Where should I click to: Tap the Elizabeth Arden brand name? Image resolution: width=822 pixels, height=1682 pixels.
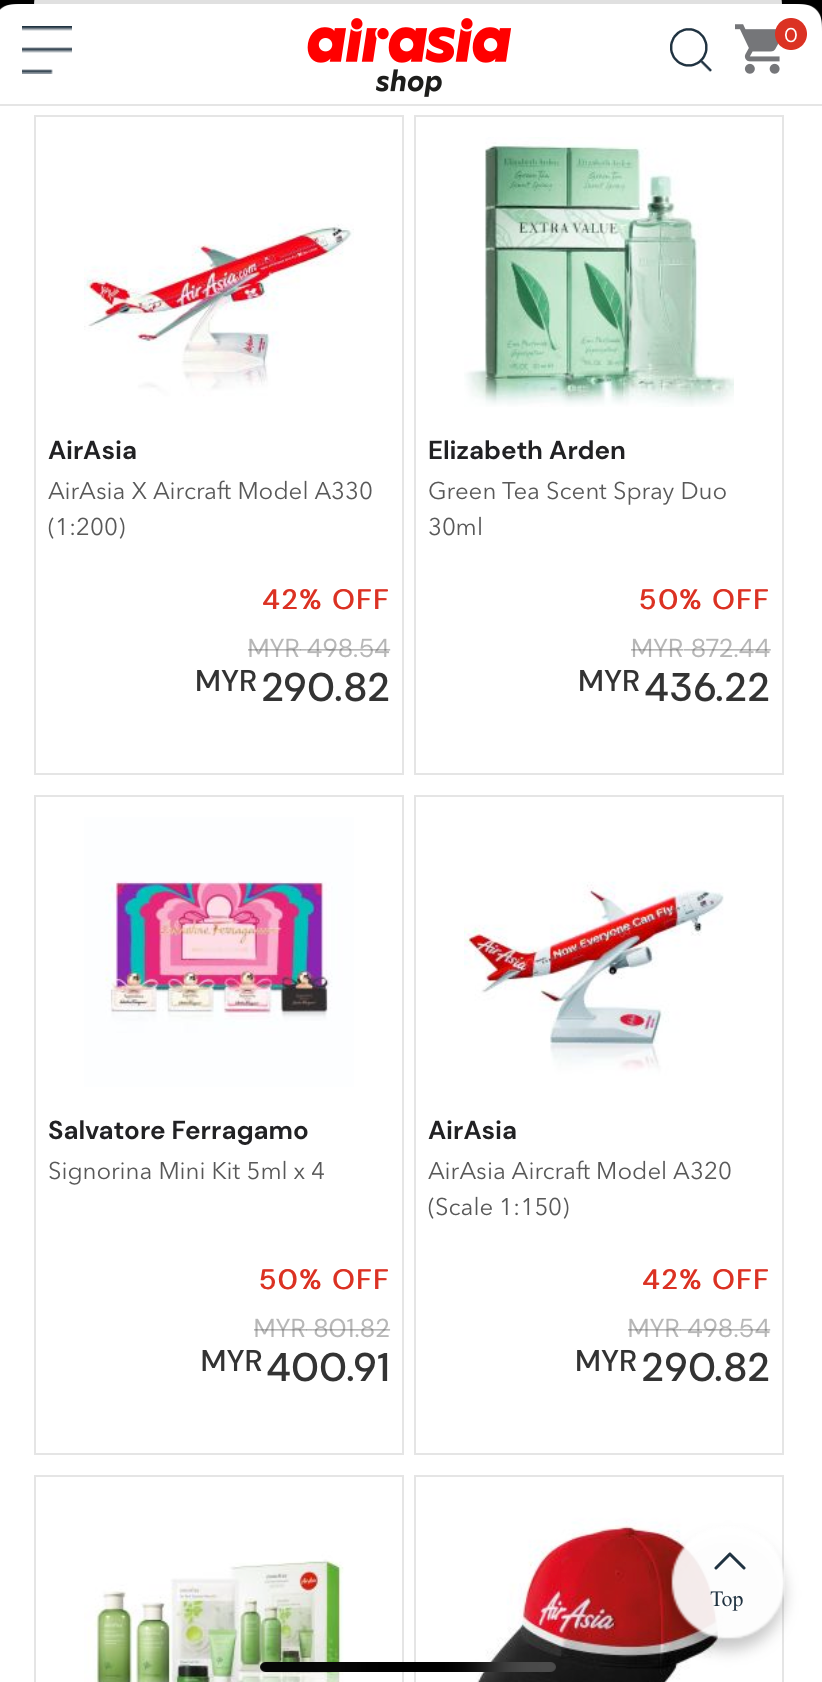pyautogui.click(x=527, y=450)
